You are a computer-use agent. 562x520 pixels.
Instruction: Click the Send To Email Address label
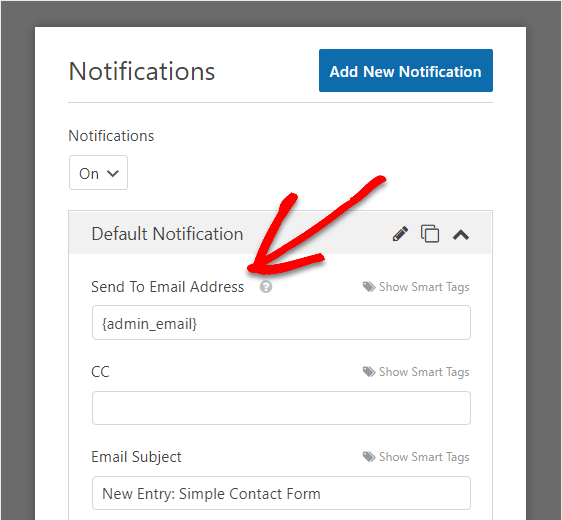(x=167, y=287)
